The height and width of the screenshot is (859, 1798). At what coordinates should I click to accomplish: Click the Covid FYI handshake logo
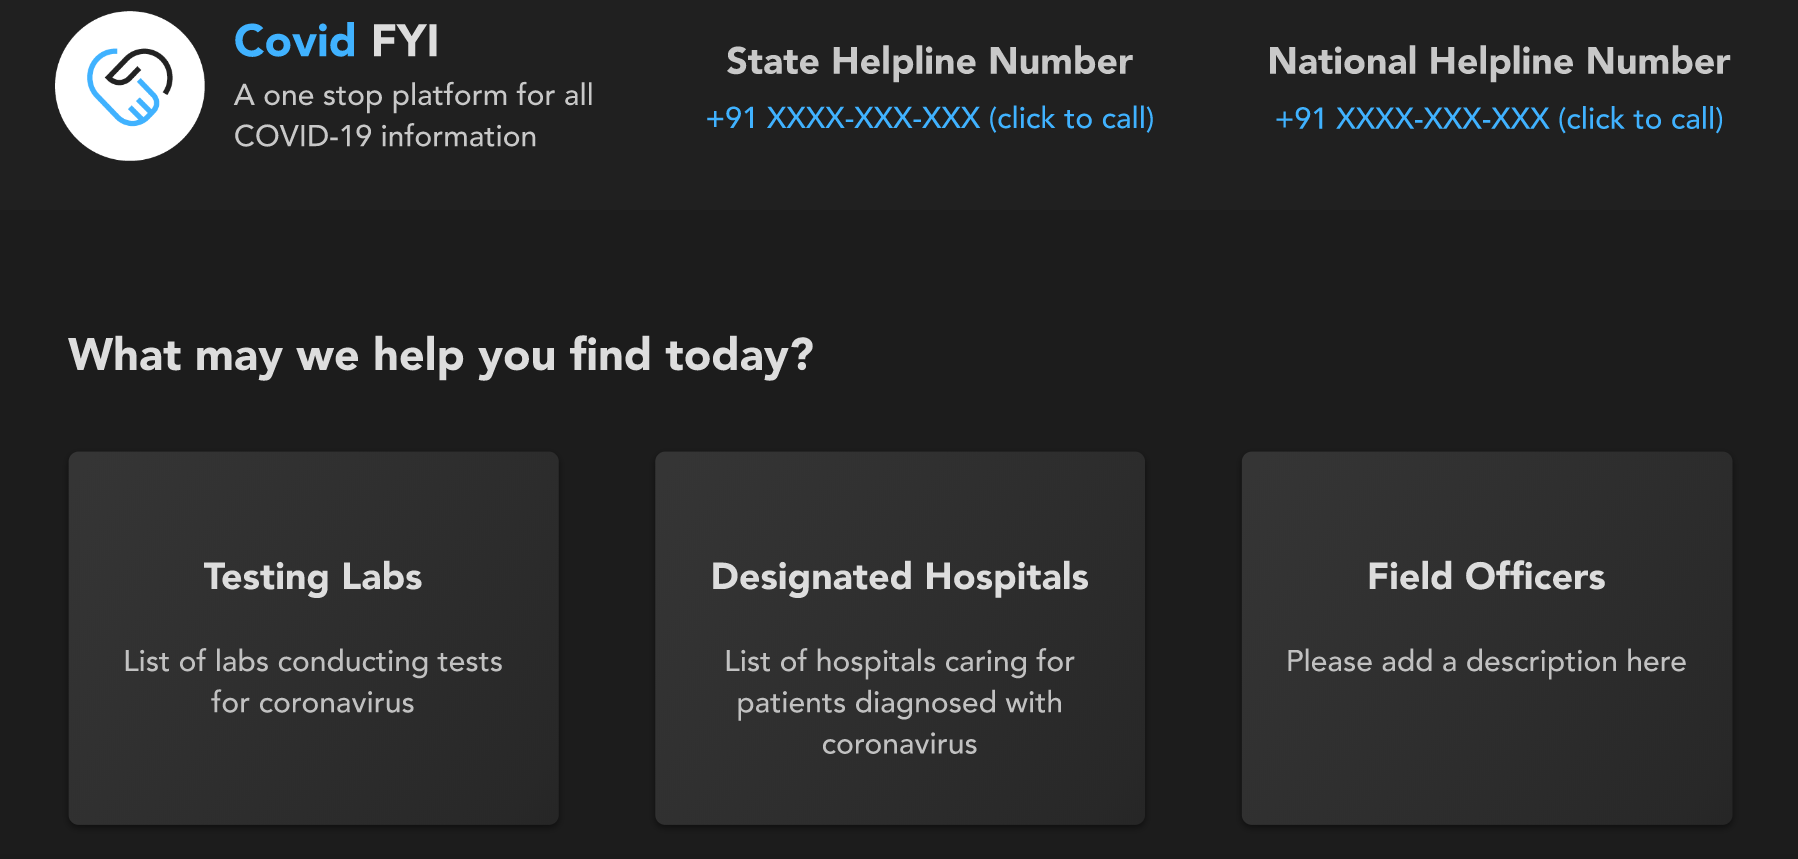pyautogui.click(x=130, y=86)
